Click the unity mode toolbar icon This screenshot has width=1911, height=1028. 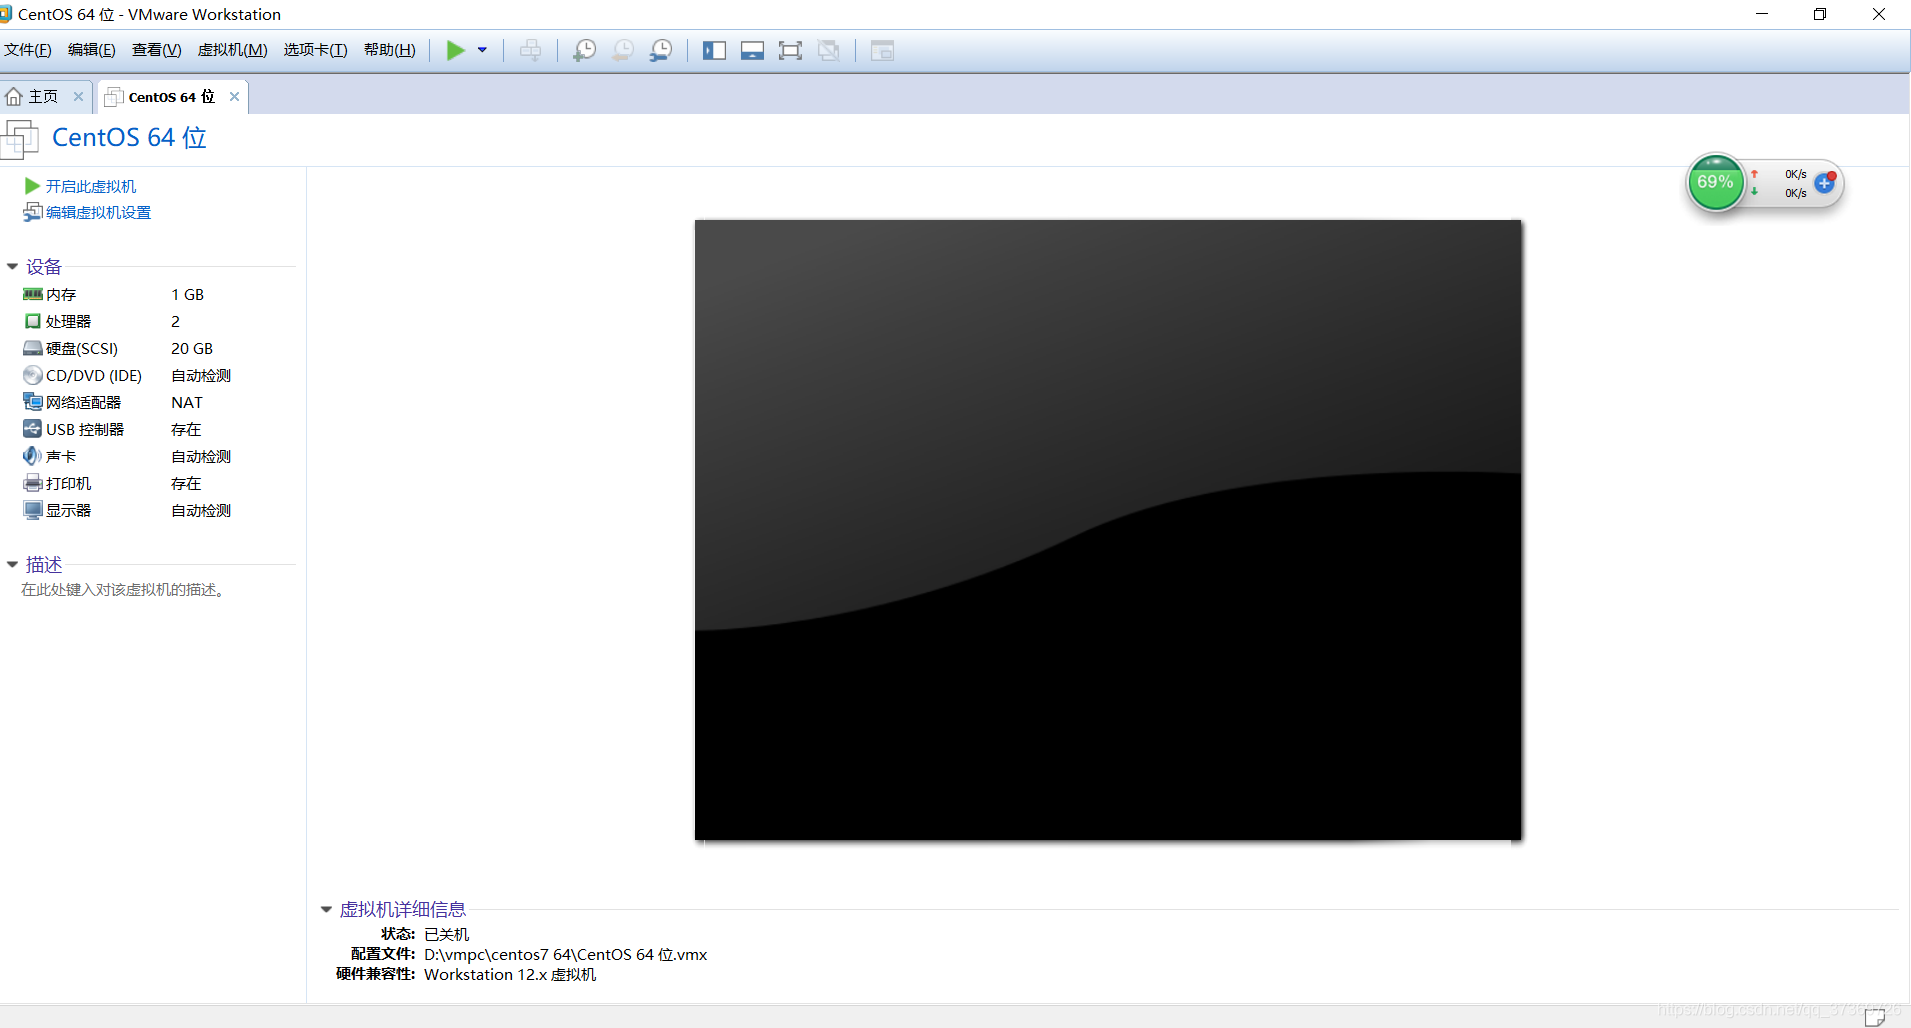pyautogui.click(x=828, y=50)
